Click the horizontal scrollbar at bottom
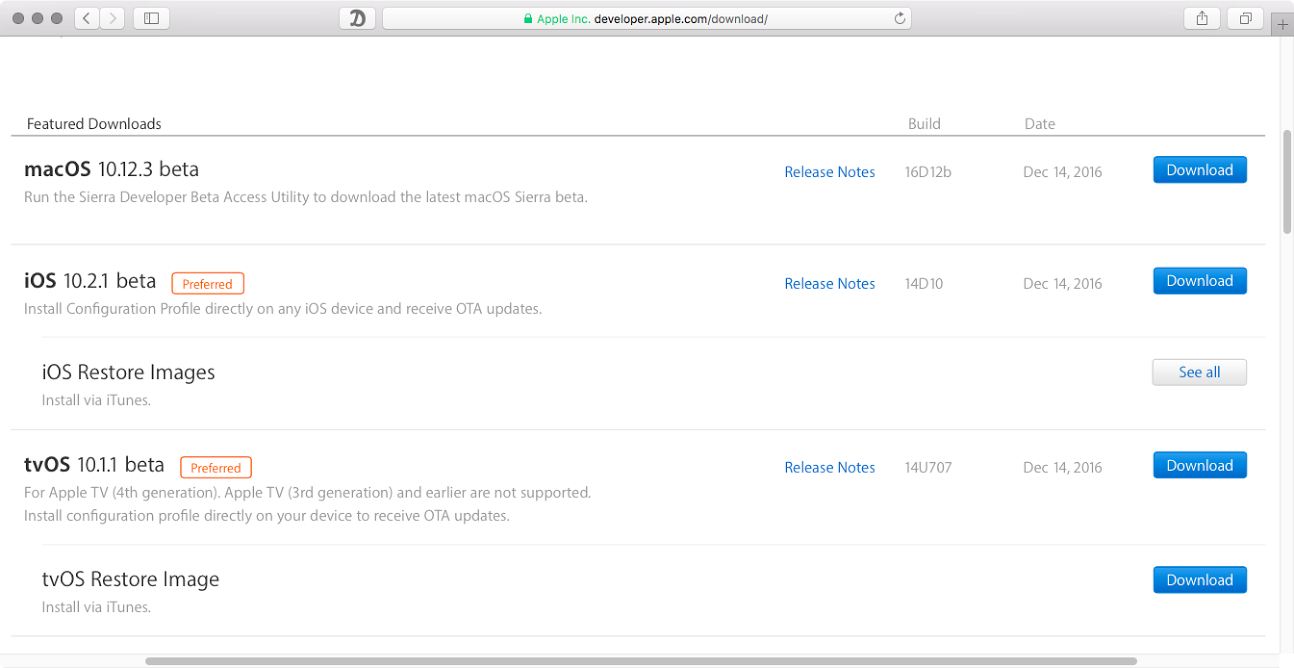The width and height of the screenshot is (1294, 668). (640, 661)
